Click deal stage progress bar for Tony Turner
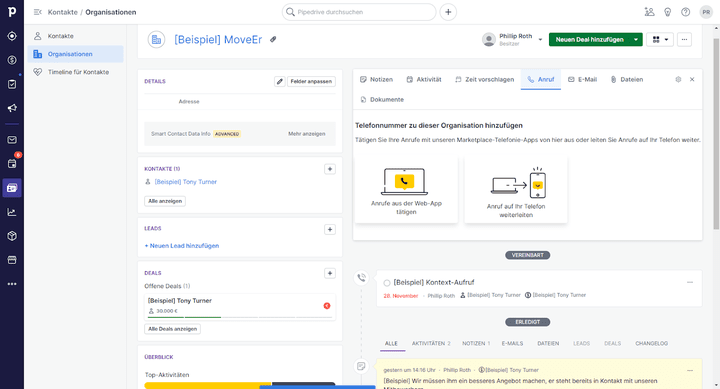 [x=240, y=317]
